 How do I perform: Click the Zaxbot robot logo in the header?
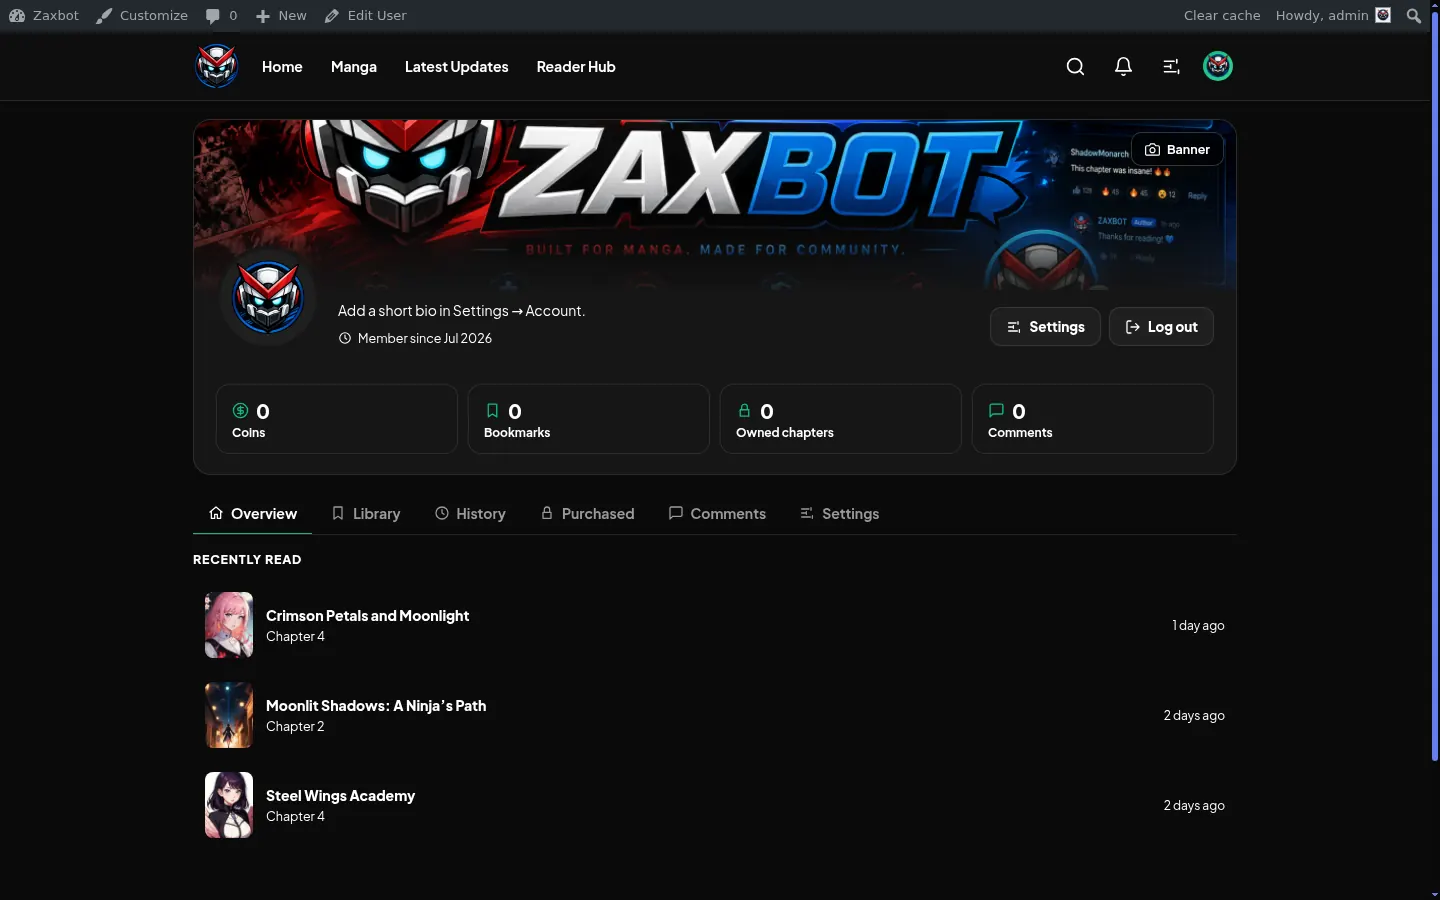point(217,66)
